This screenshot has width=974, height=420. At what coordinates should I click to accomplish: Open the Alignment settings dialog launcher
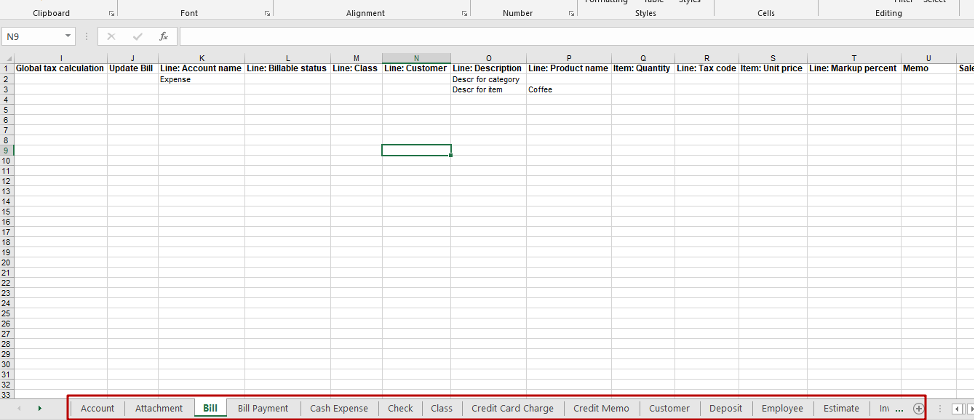click(x=464, y=13)
